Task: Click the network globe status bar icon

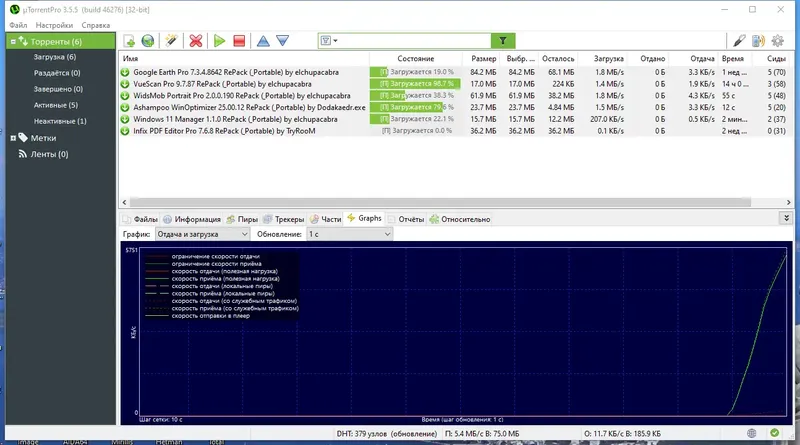Action: [x=752, y=433]
